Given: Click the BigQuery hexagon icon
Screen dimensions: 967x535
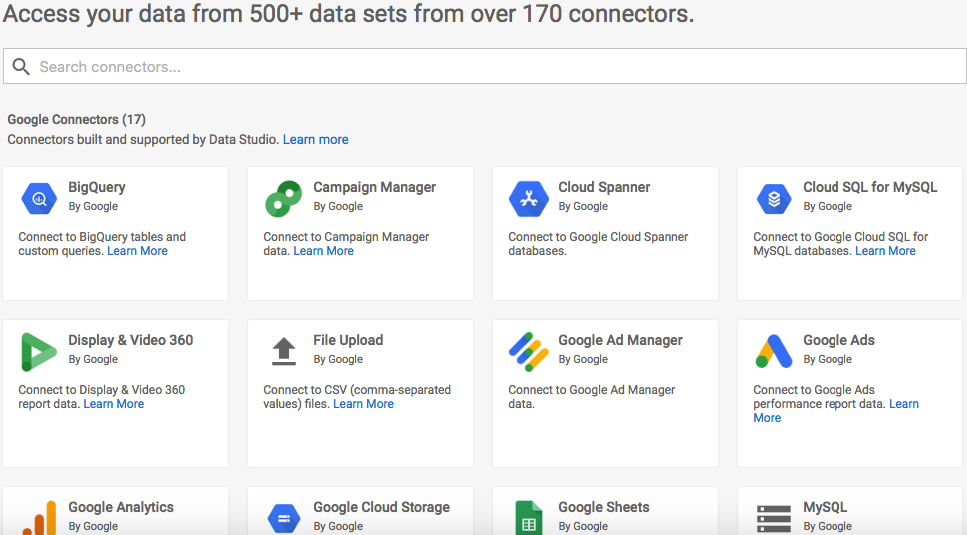Looking at the screenshot, I should 39,198.
